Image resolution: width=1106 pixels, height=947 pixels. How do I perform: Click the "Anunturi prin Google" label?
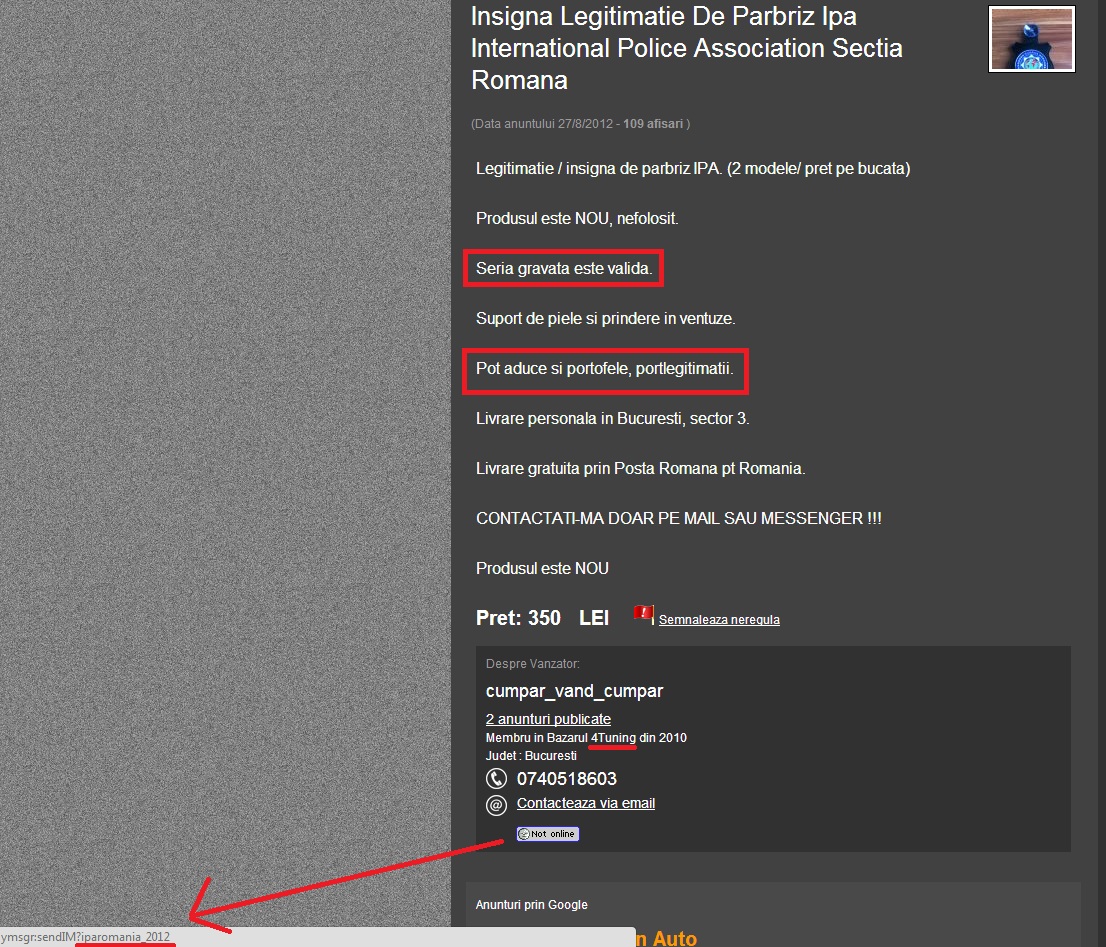[531, 905]
